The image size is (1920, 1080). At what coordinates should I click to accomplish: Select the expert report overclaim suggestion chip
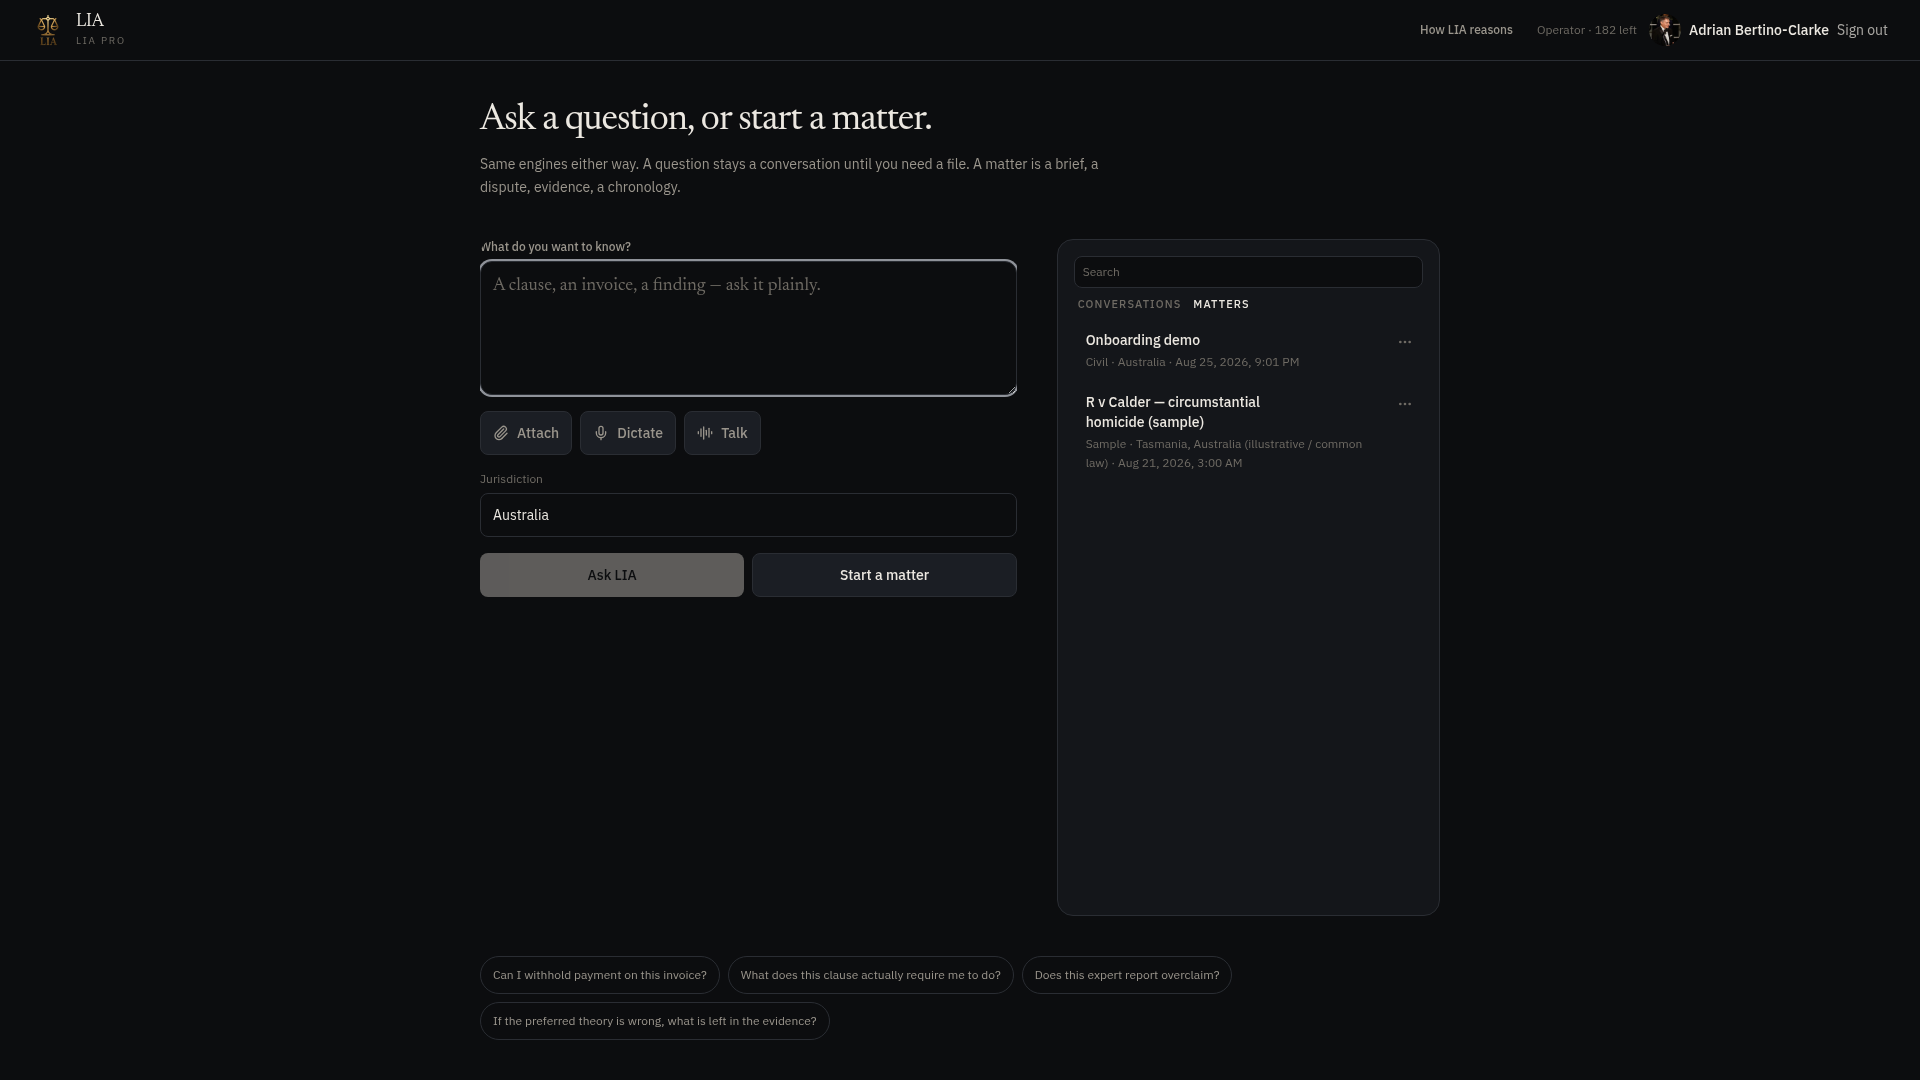(x=1127, y=975)
